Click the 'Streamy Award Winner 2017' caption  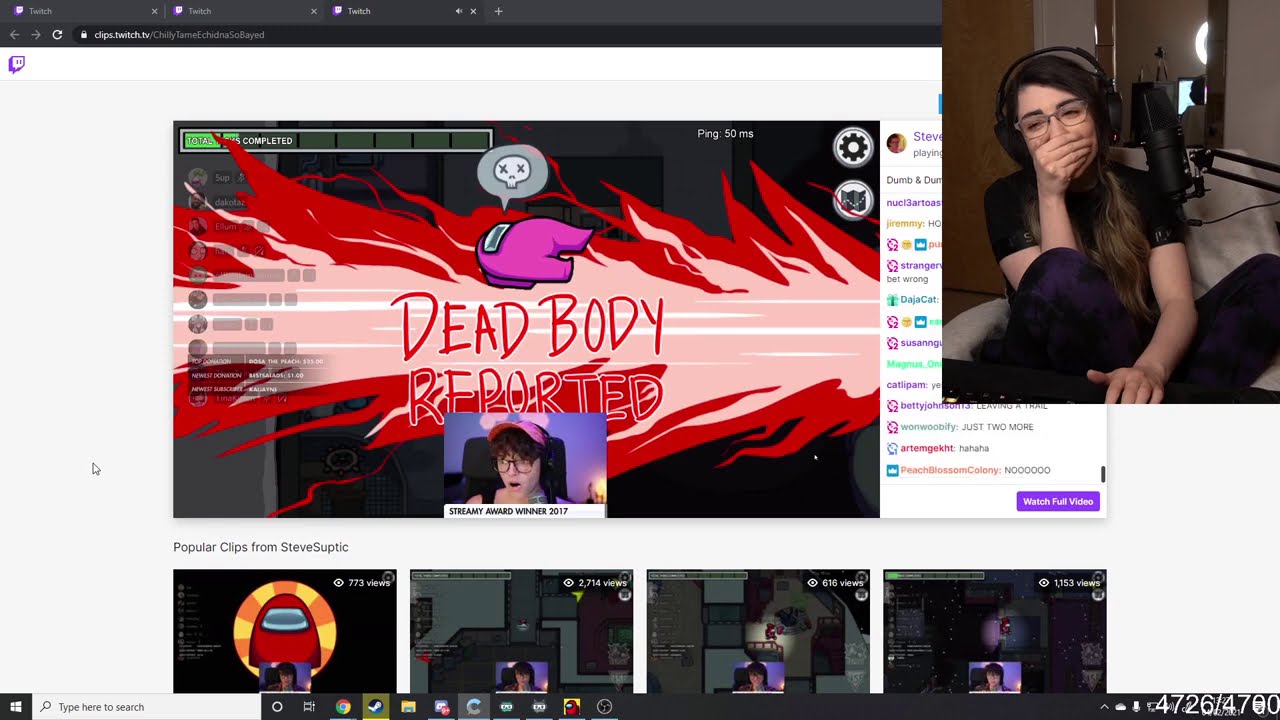(508, 511)
